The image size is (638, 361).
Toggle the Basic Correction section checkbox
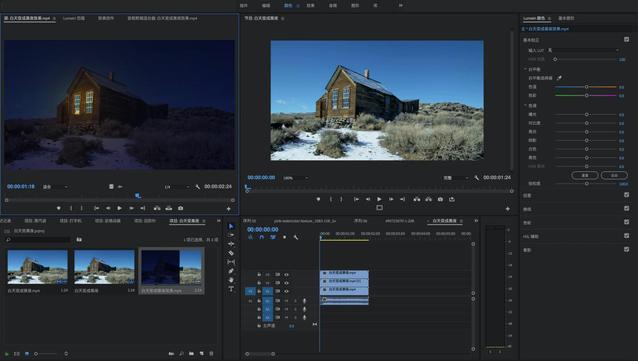point(627,39)
